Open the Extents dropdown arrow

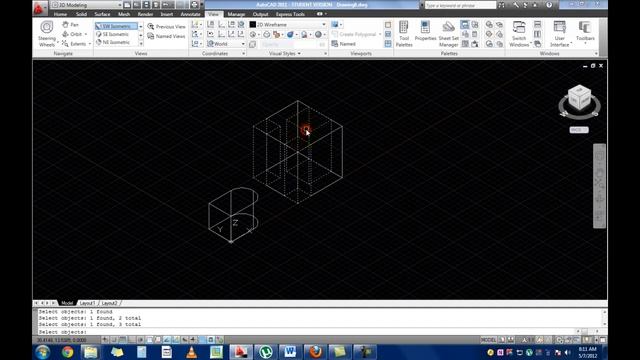(x=89, y=44)
